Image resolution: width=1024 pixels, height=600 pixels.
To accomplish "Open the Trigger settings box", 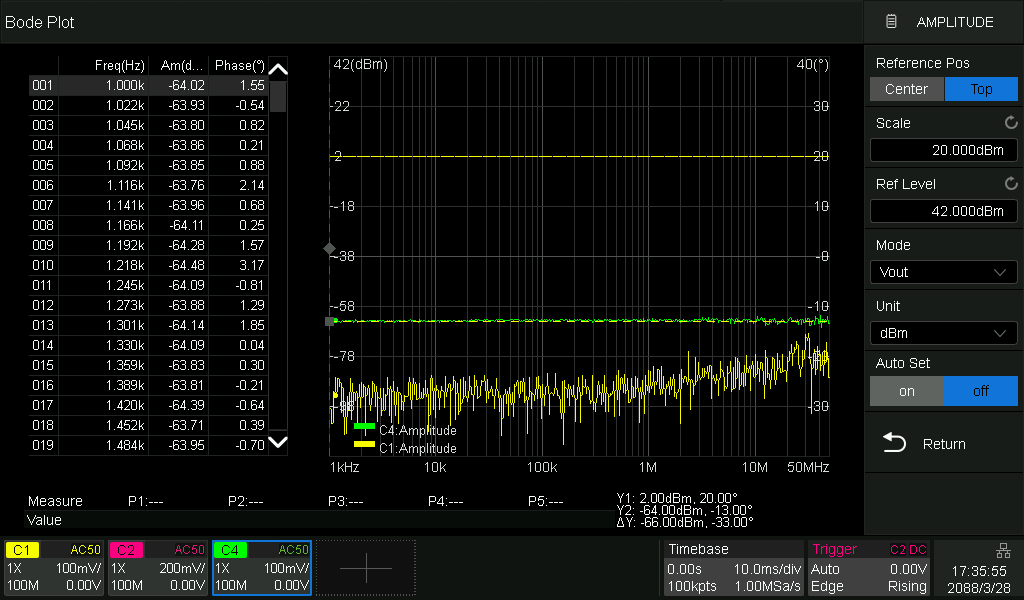I will coord(869,568).
